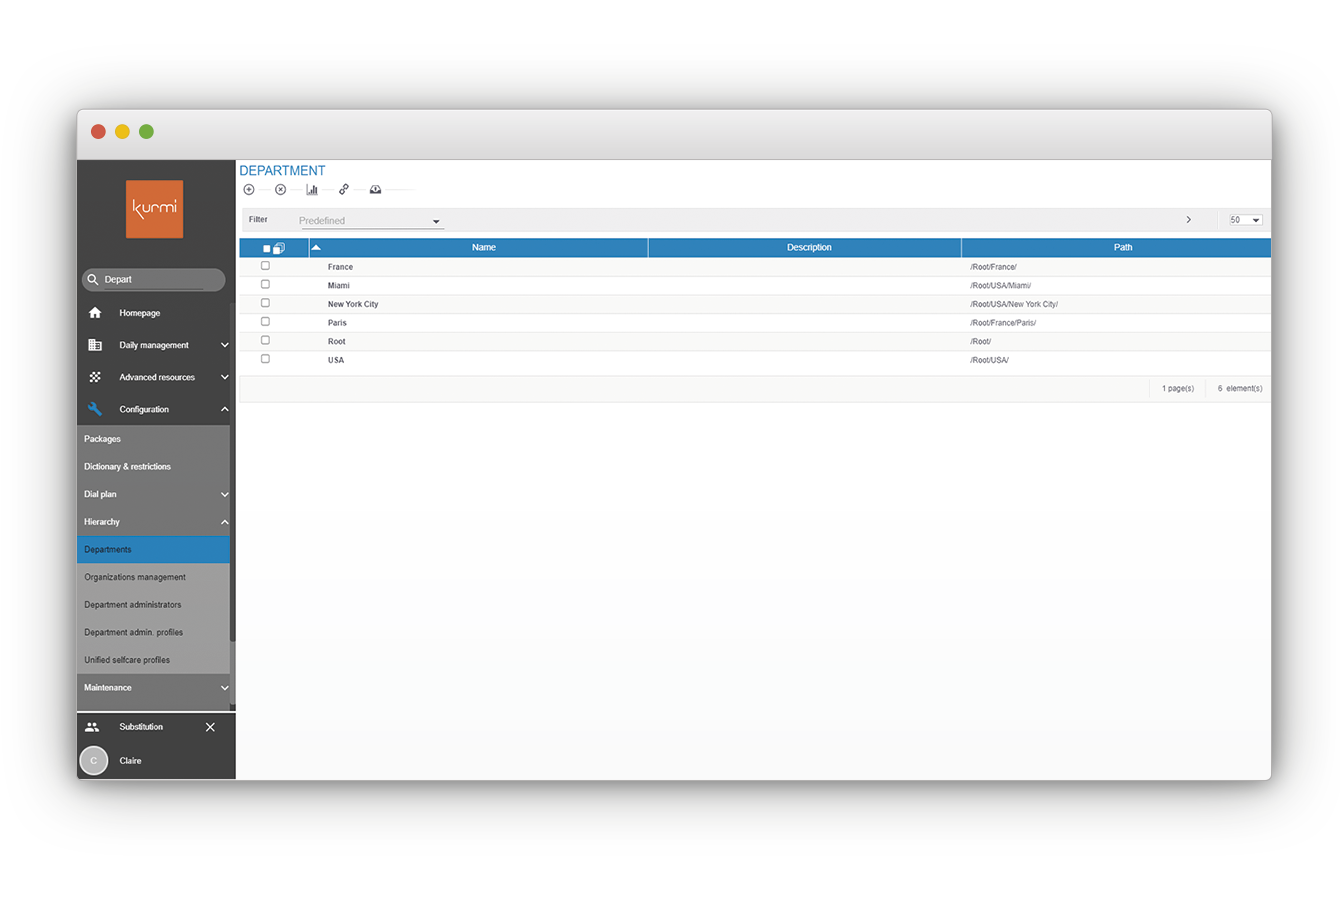Viewport: 1340px width, 902px height.
Task: Click the Homepage house icon
Action: coord(95,313)
